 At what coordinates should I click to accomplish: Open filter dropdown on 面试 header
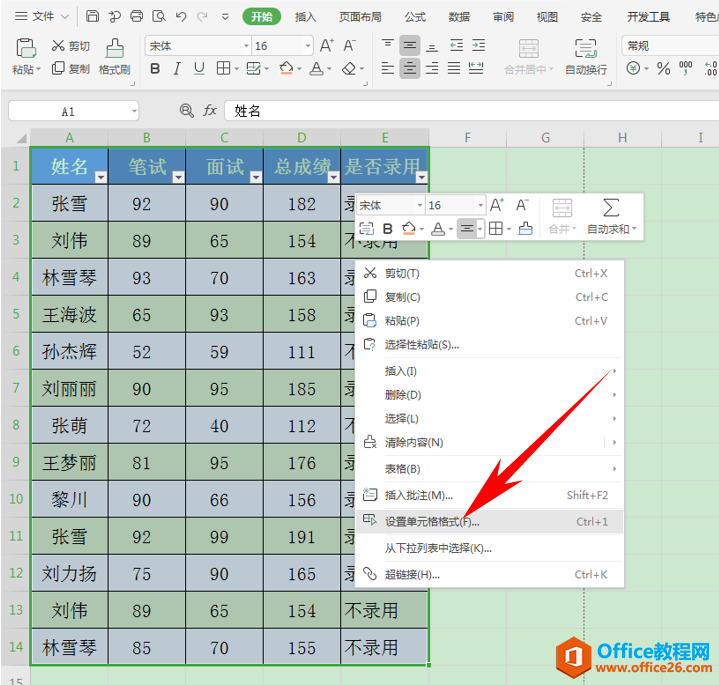coord(255,177)
